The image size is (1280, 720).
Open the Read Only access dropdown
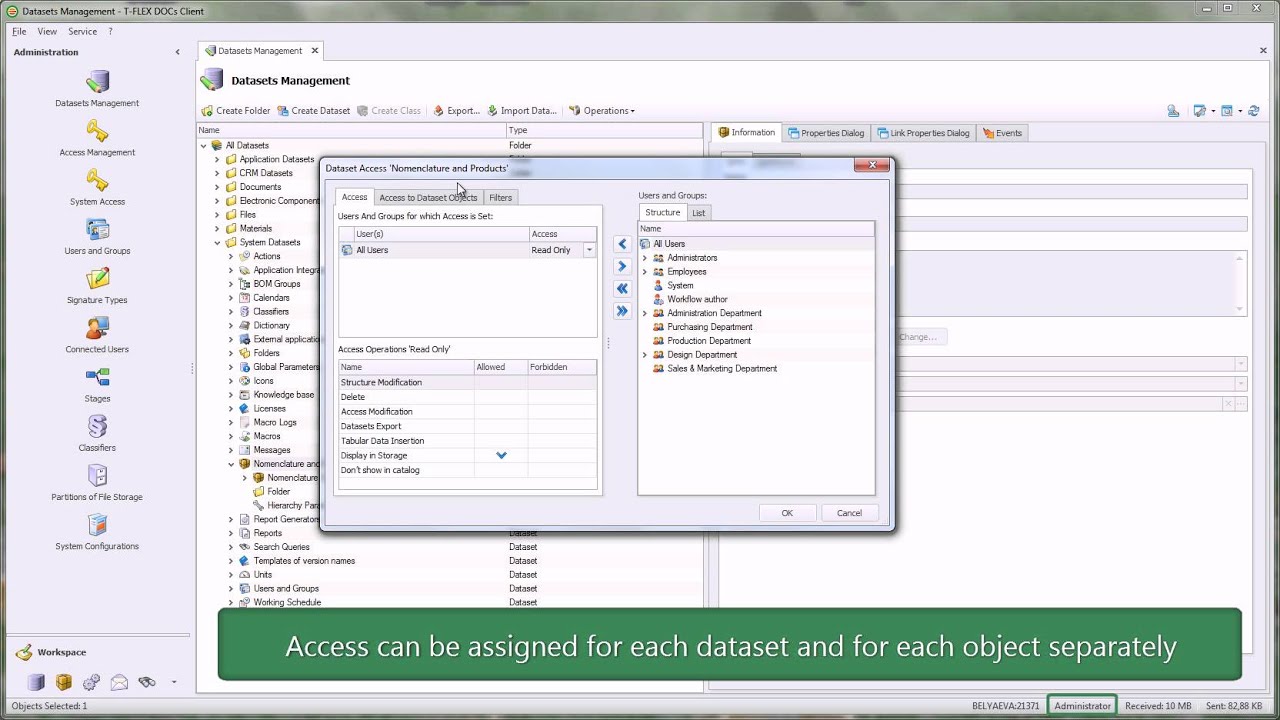[x=589, y=250]
